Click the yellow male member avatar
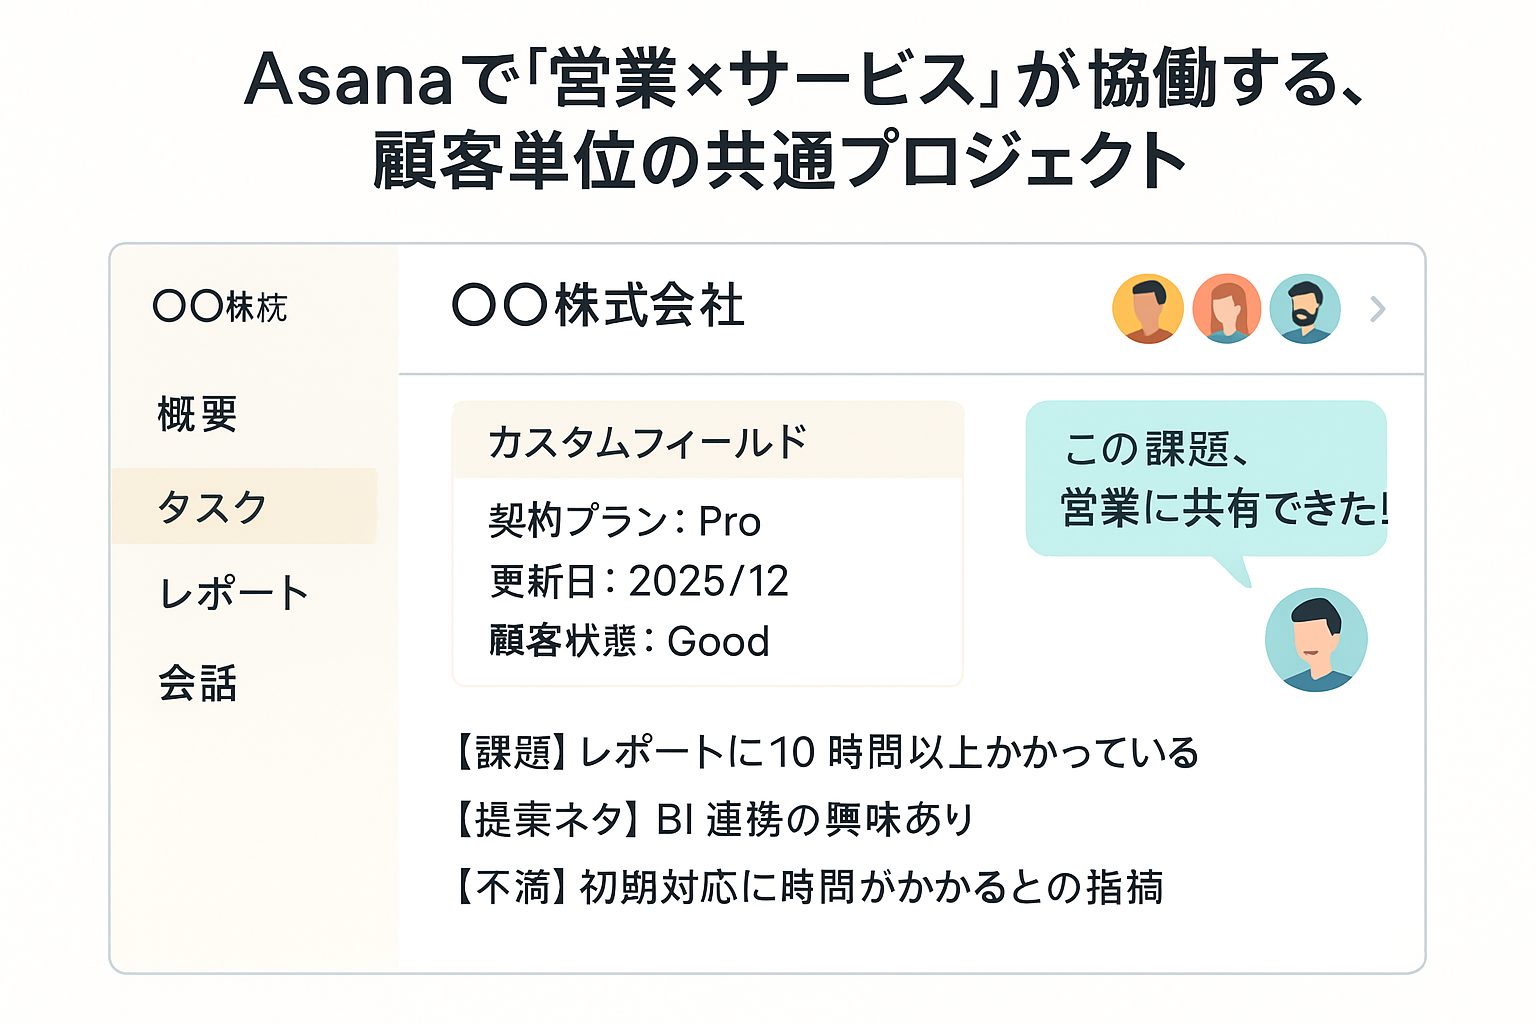 1147,309
